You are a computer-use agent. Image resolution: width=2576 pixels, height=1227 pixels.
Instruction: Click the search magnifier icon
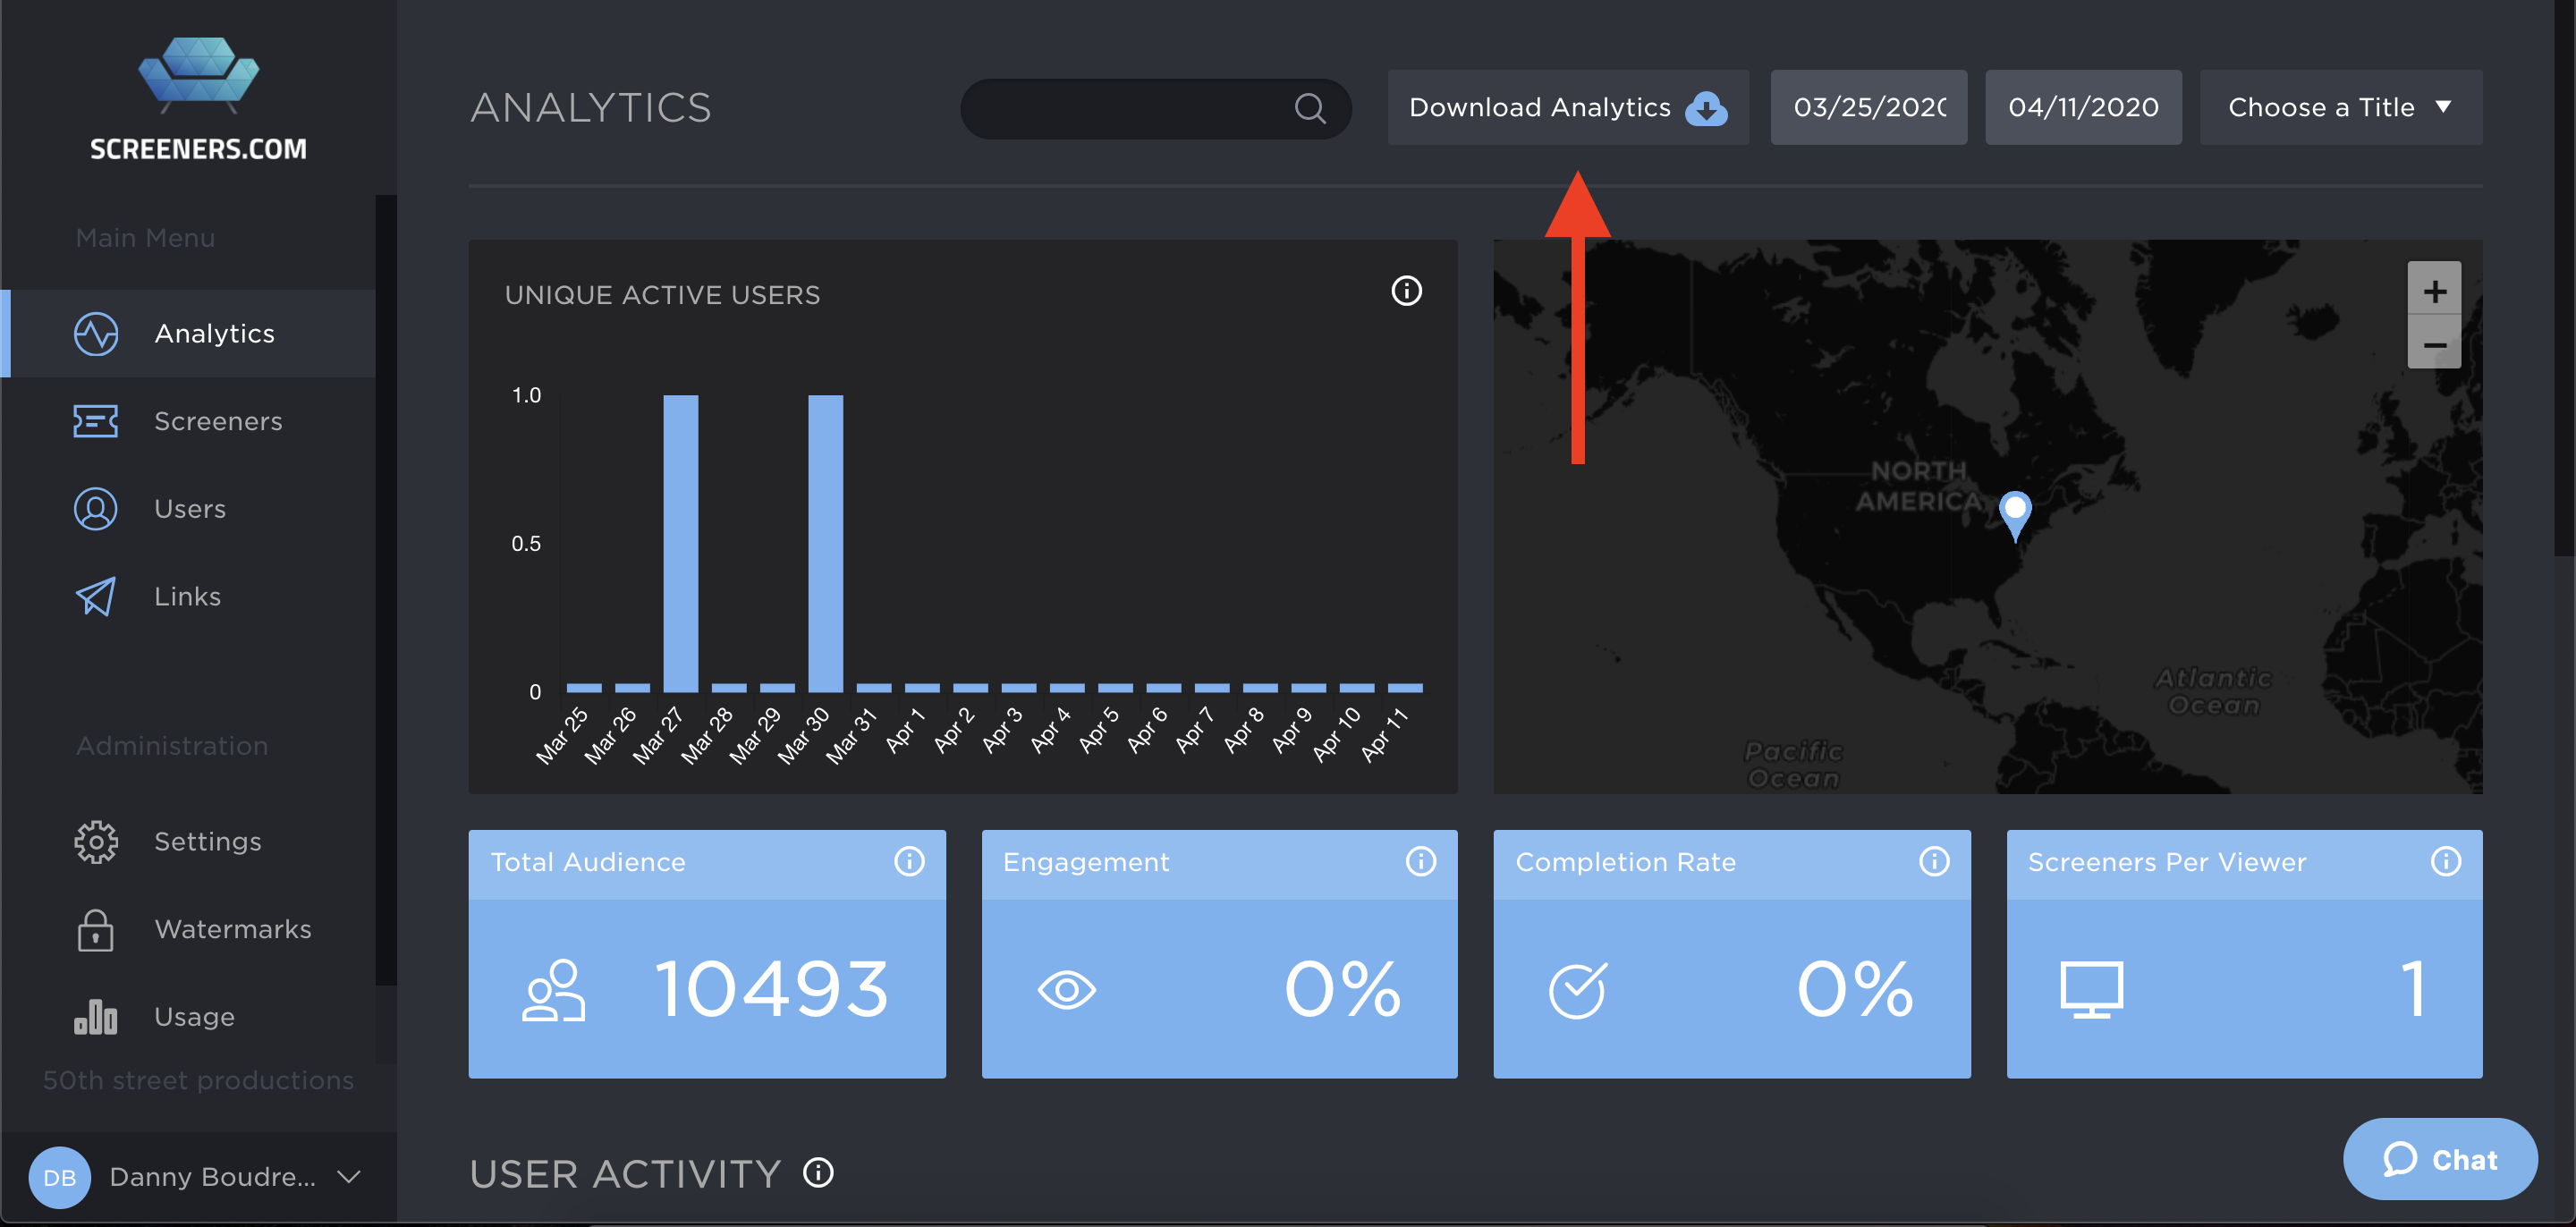[1309, 108]
